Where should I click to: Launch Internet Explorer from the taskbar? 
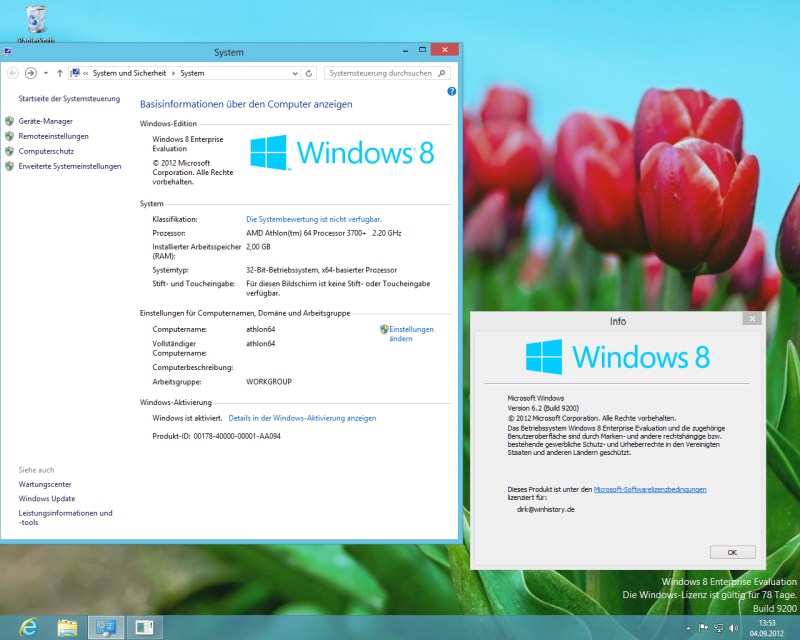(29, 627)
